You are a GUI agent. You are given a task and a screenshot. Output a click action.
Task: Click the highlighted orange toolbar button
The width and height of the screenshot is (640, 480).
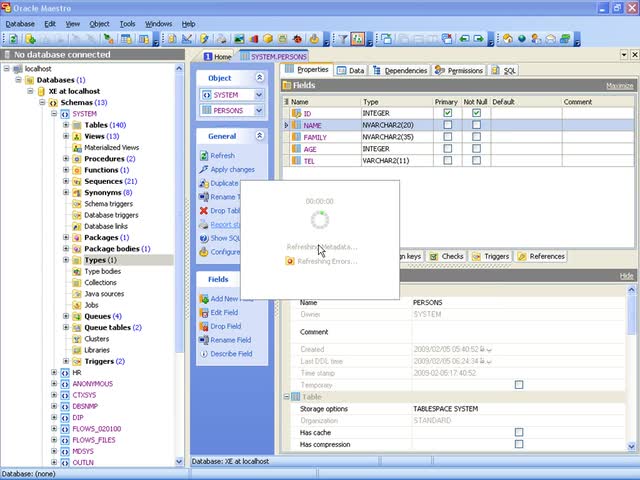pyautogui.click(x=358, y=39)
